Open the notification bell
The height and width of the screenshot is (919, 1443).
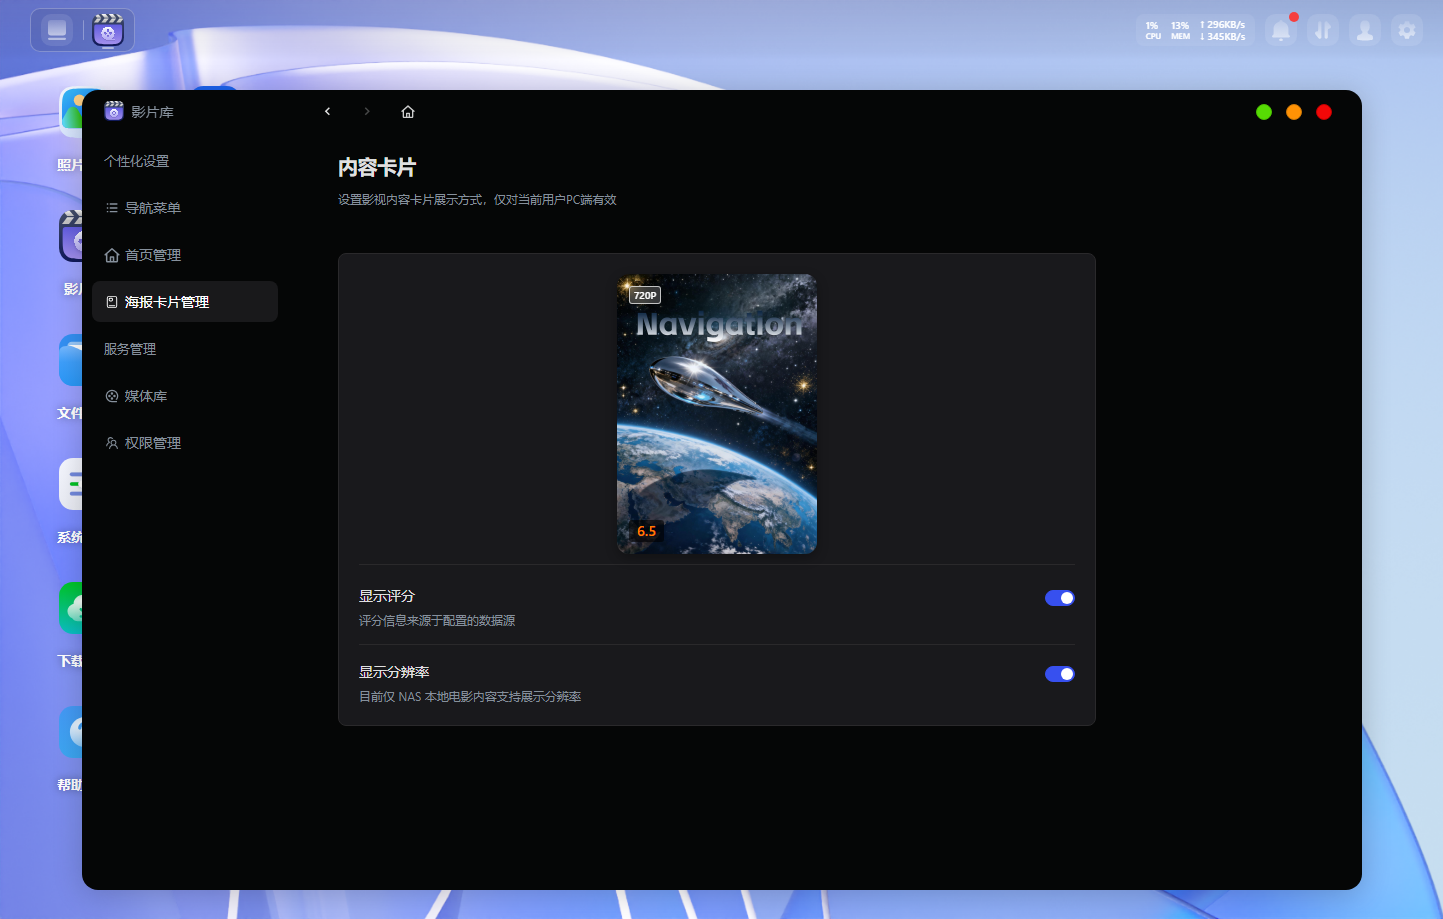pos(1281,31)
